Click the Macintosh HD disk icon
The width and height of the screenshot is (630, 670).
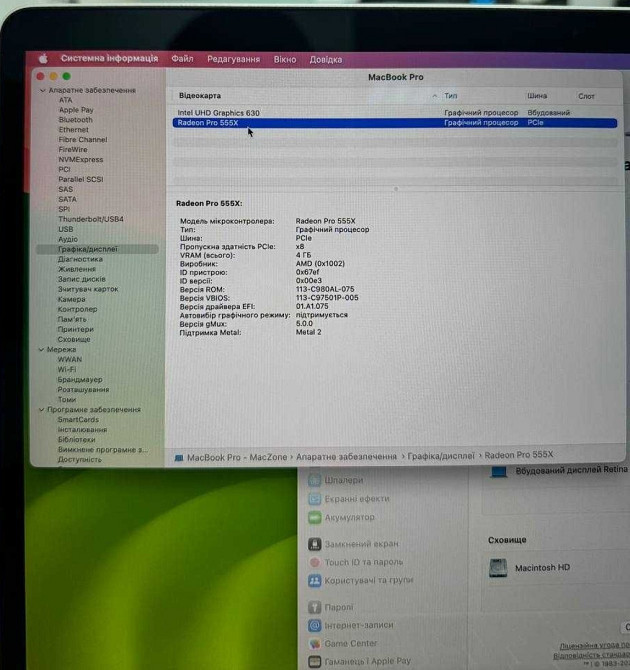point(498,568)
